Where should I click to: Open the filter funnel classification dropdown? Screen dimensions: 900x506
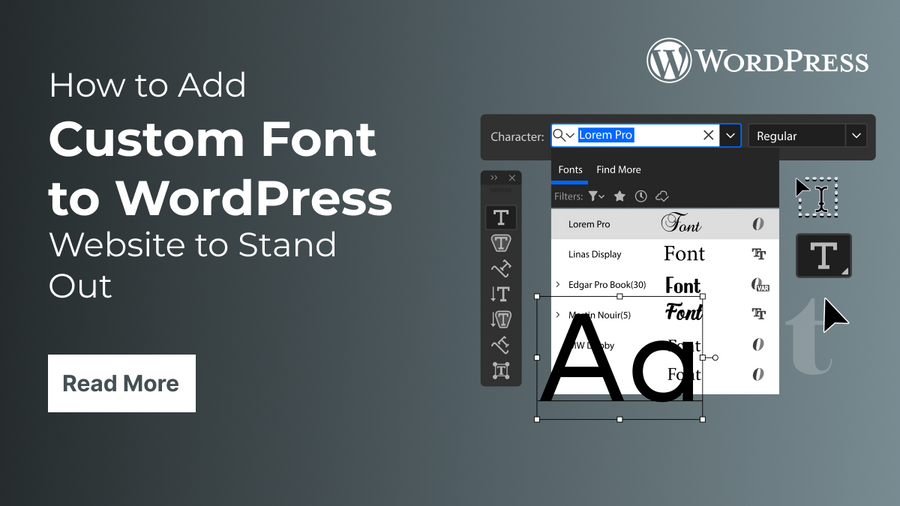click(x=597, y=197)
